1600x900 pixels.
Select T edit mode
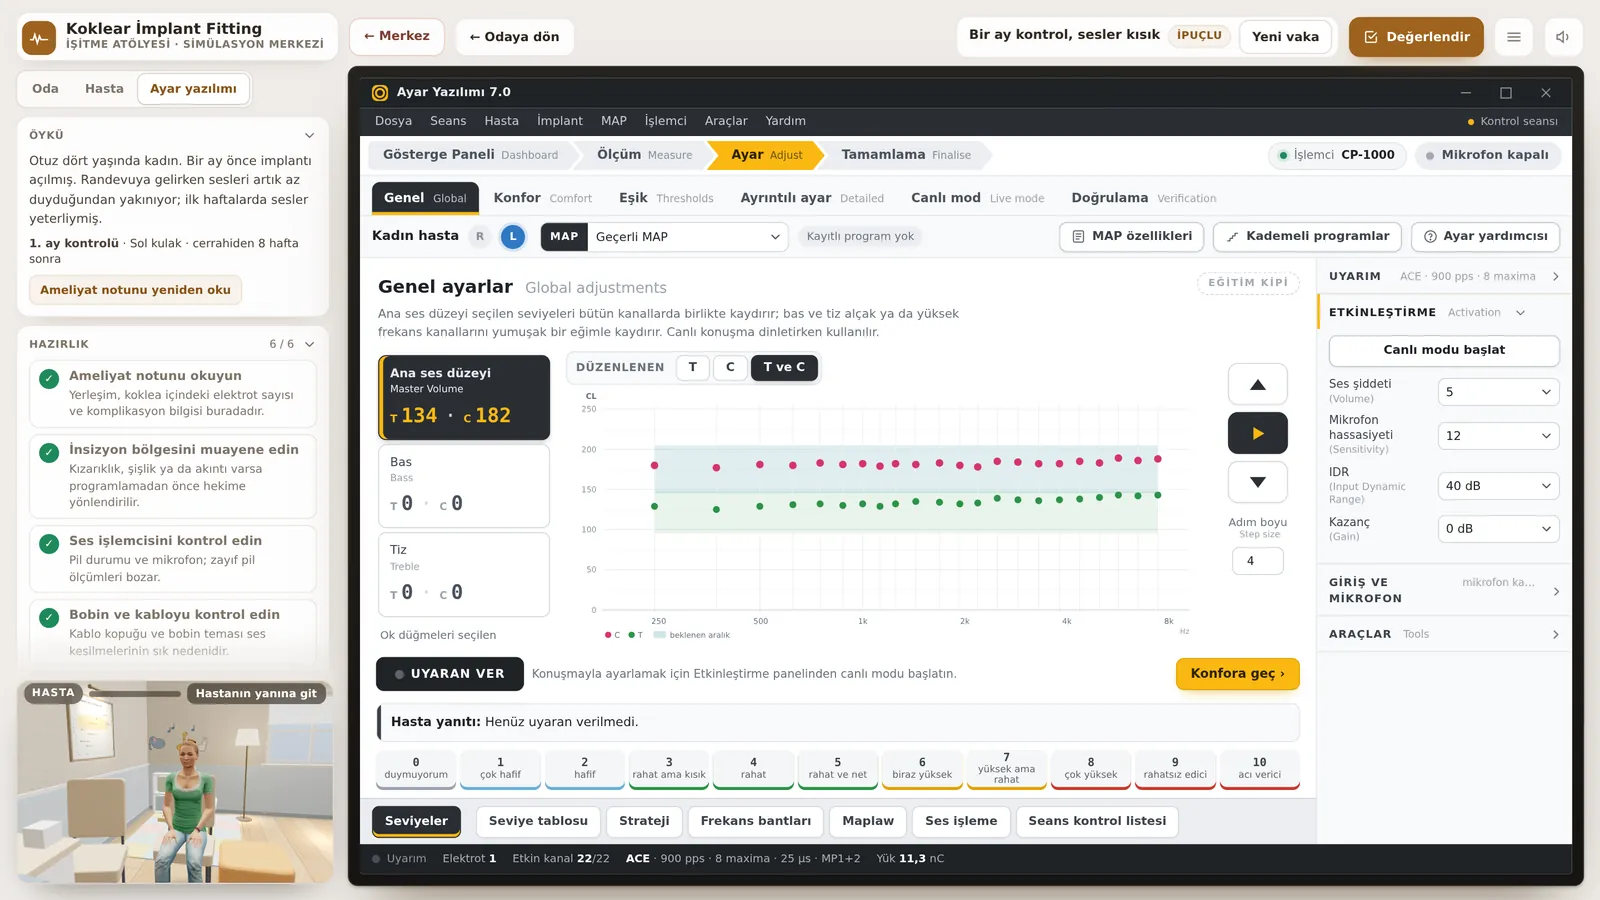tap(693, 367)
